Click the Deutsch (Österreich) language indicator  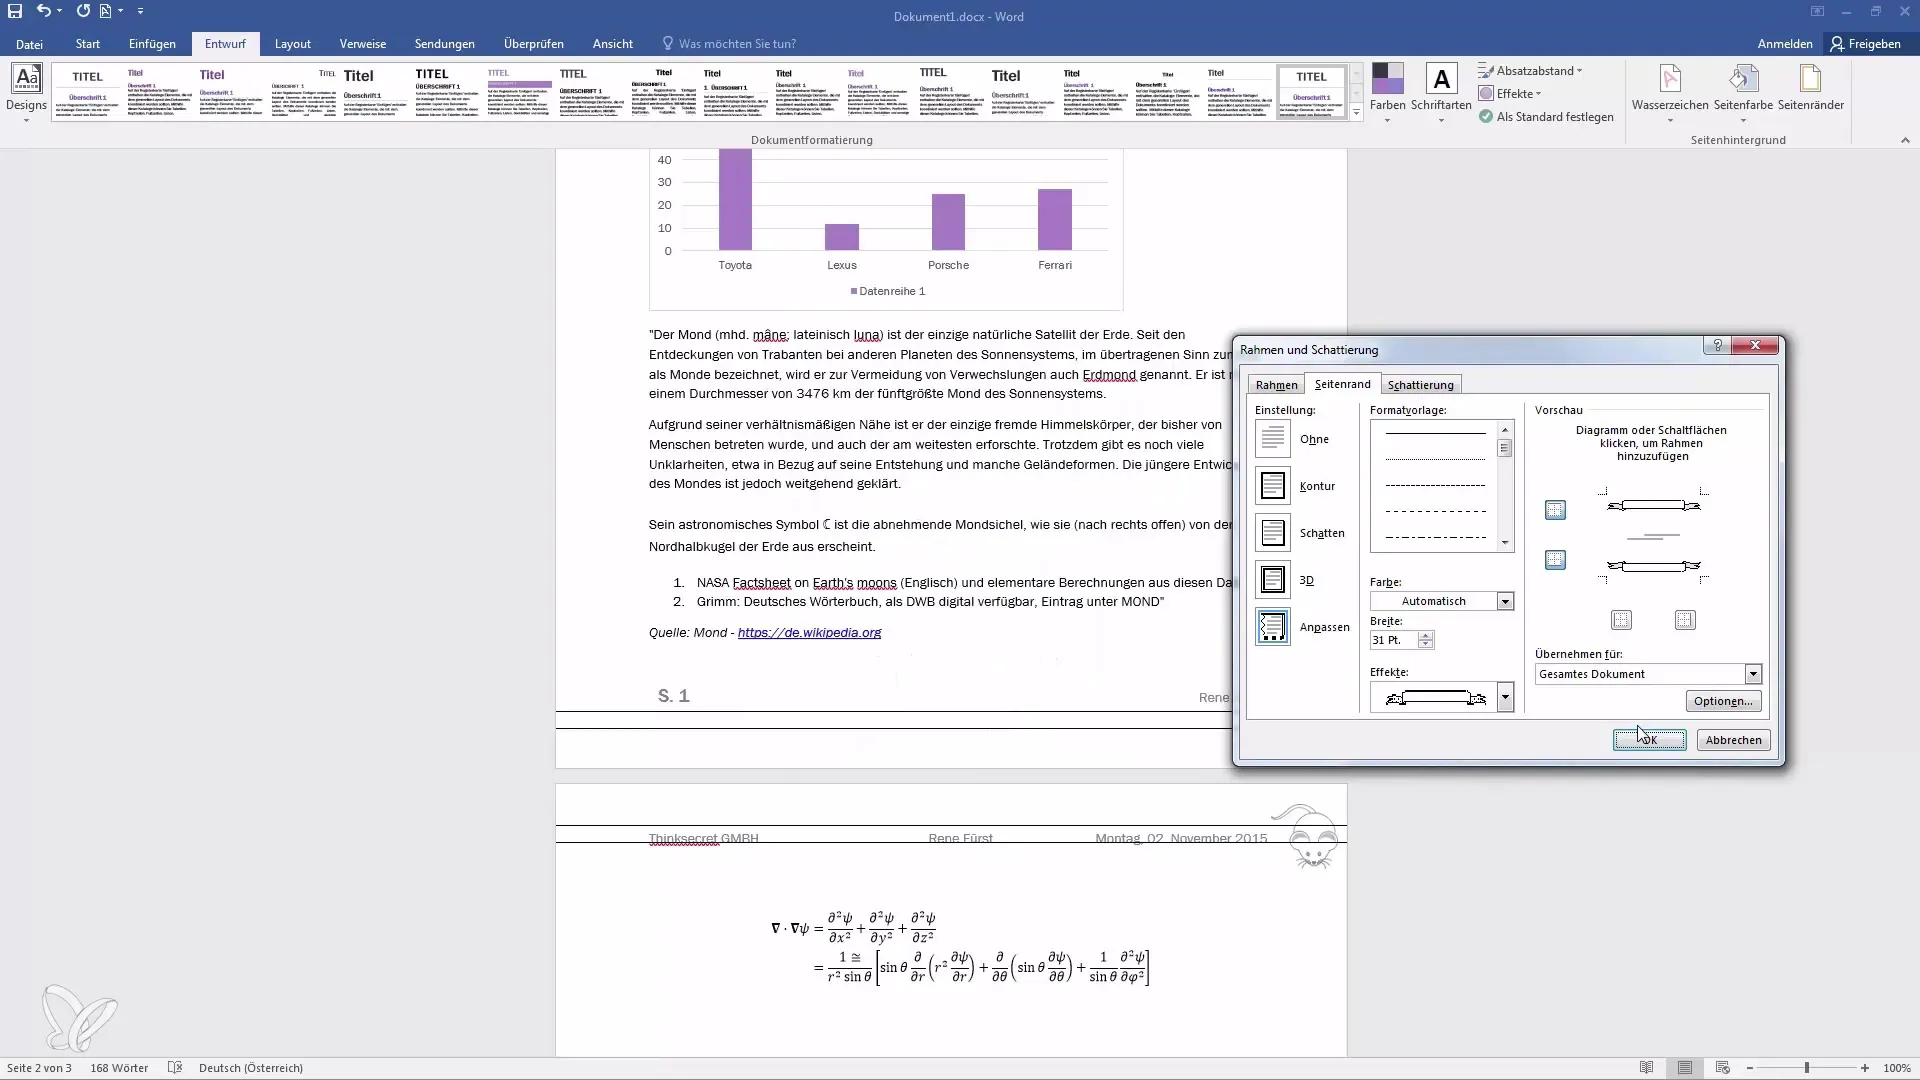click(251, 1068)
